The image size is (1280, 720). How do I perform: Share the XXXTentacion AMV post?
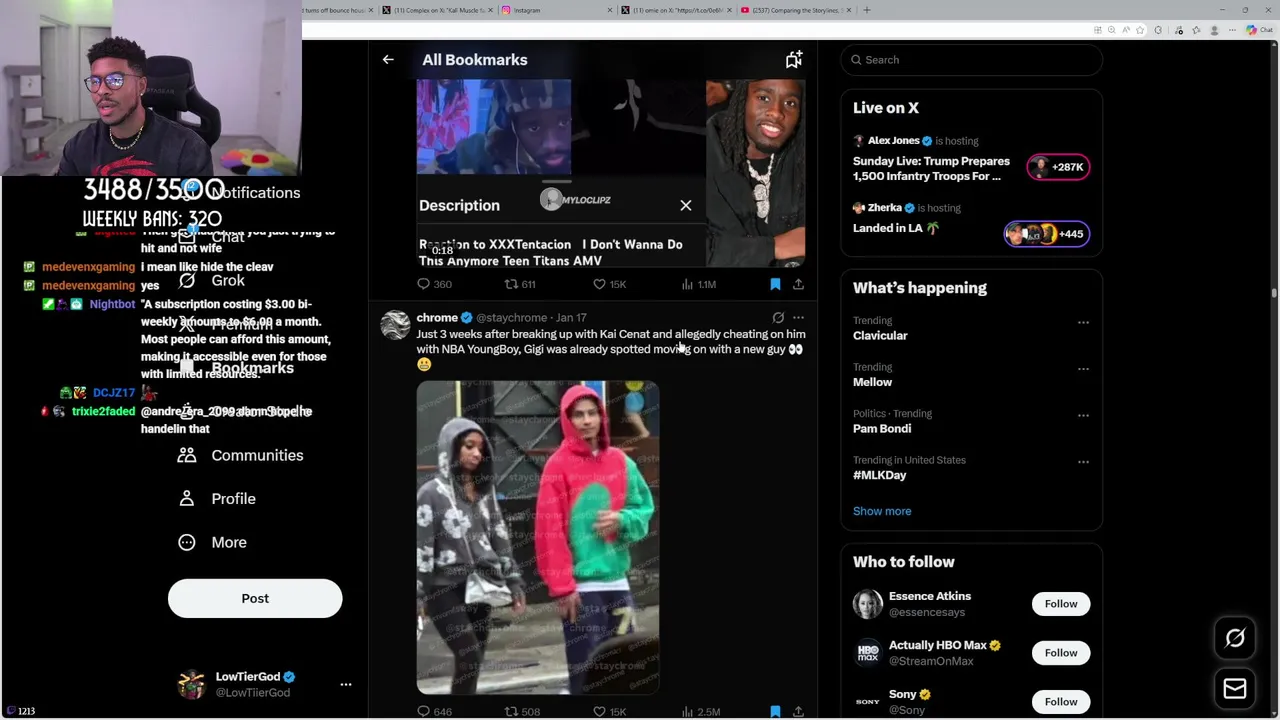[798, 284]
